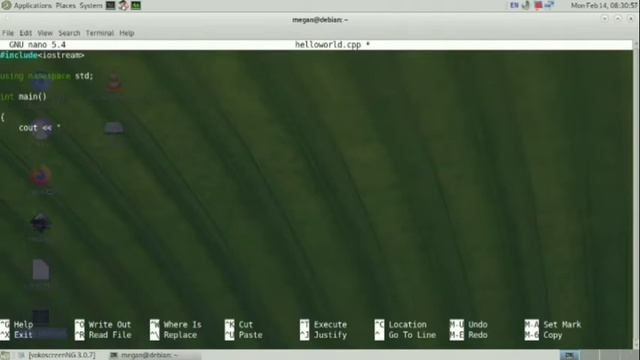Viewport: 640px width, 360px height.
Task: Minimize the terminal window
Action: coord(605,18)
